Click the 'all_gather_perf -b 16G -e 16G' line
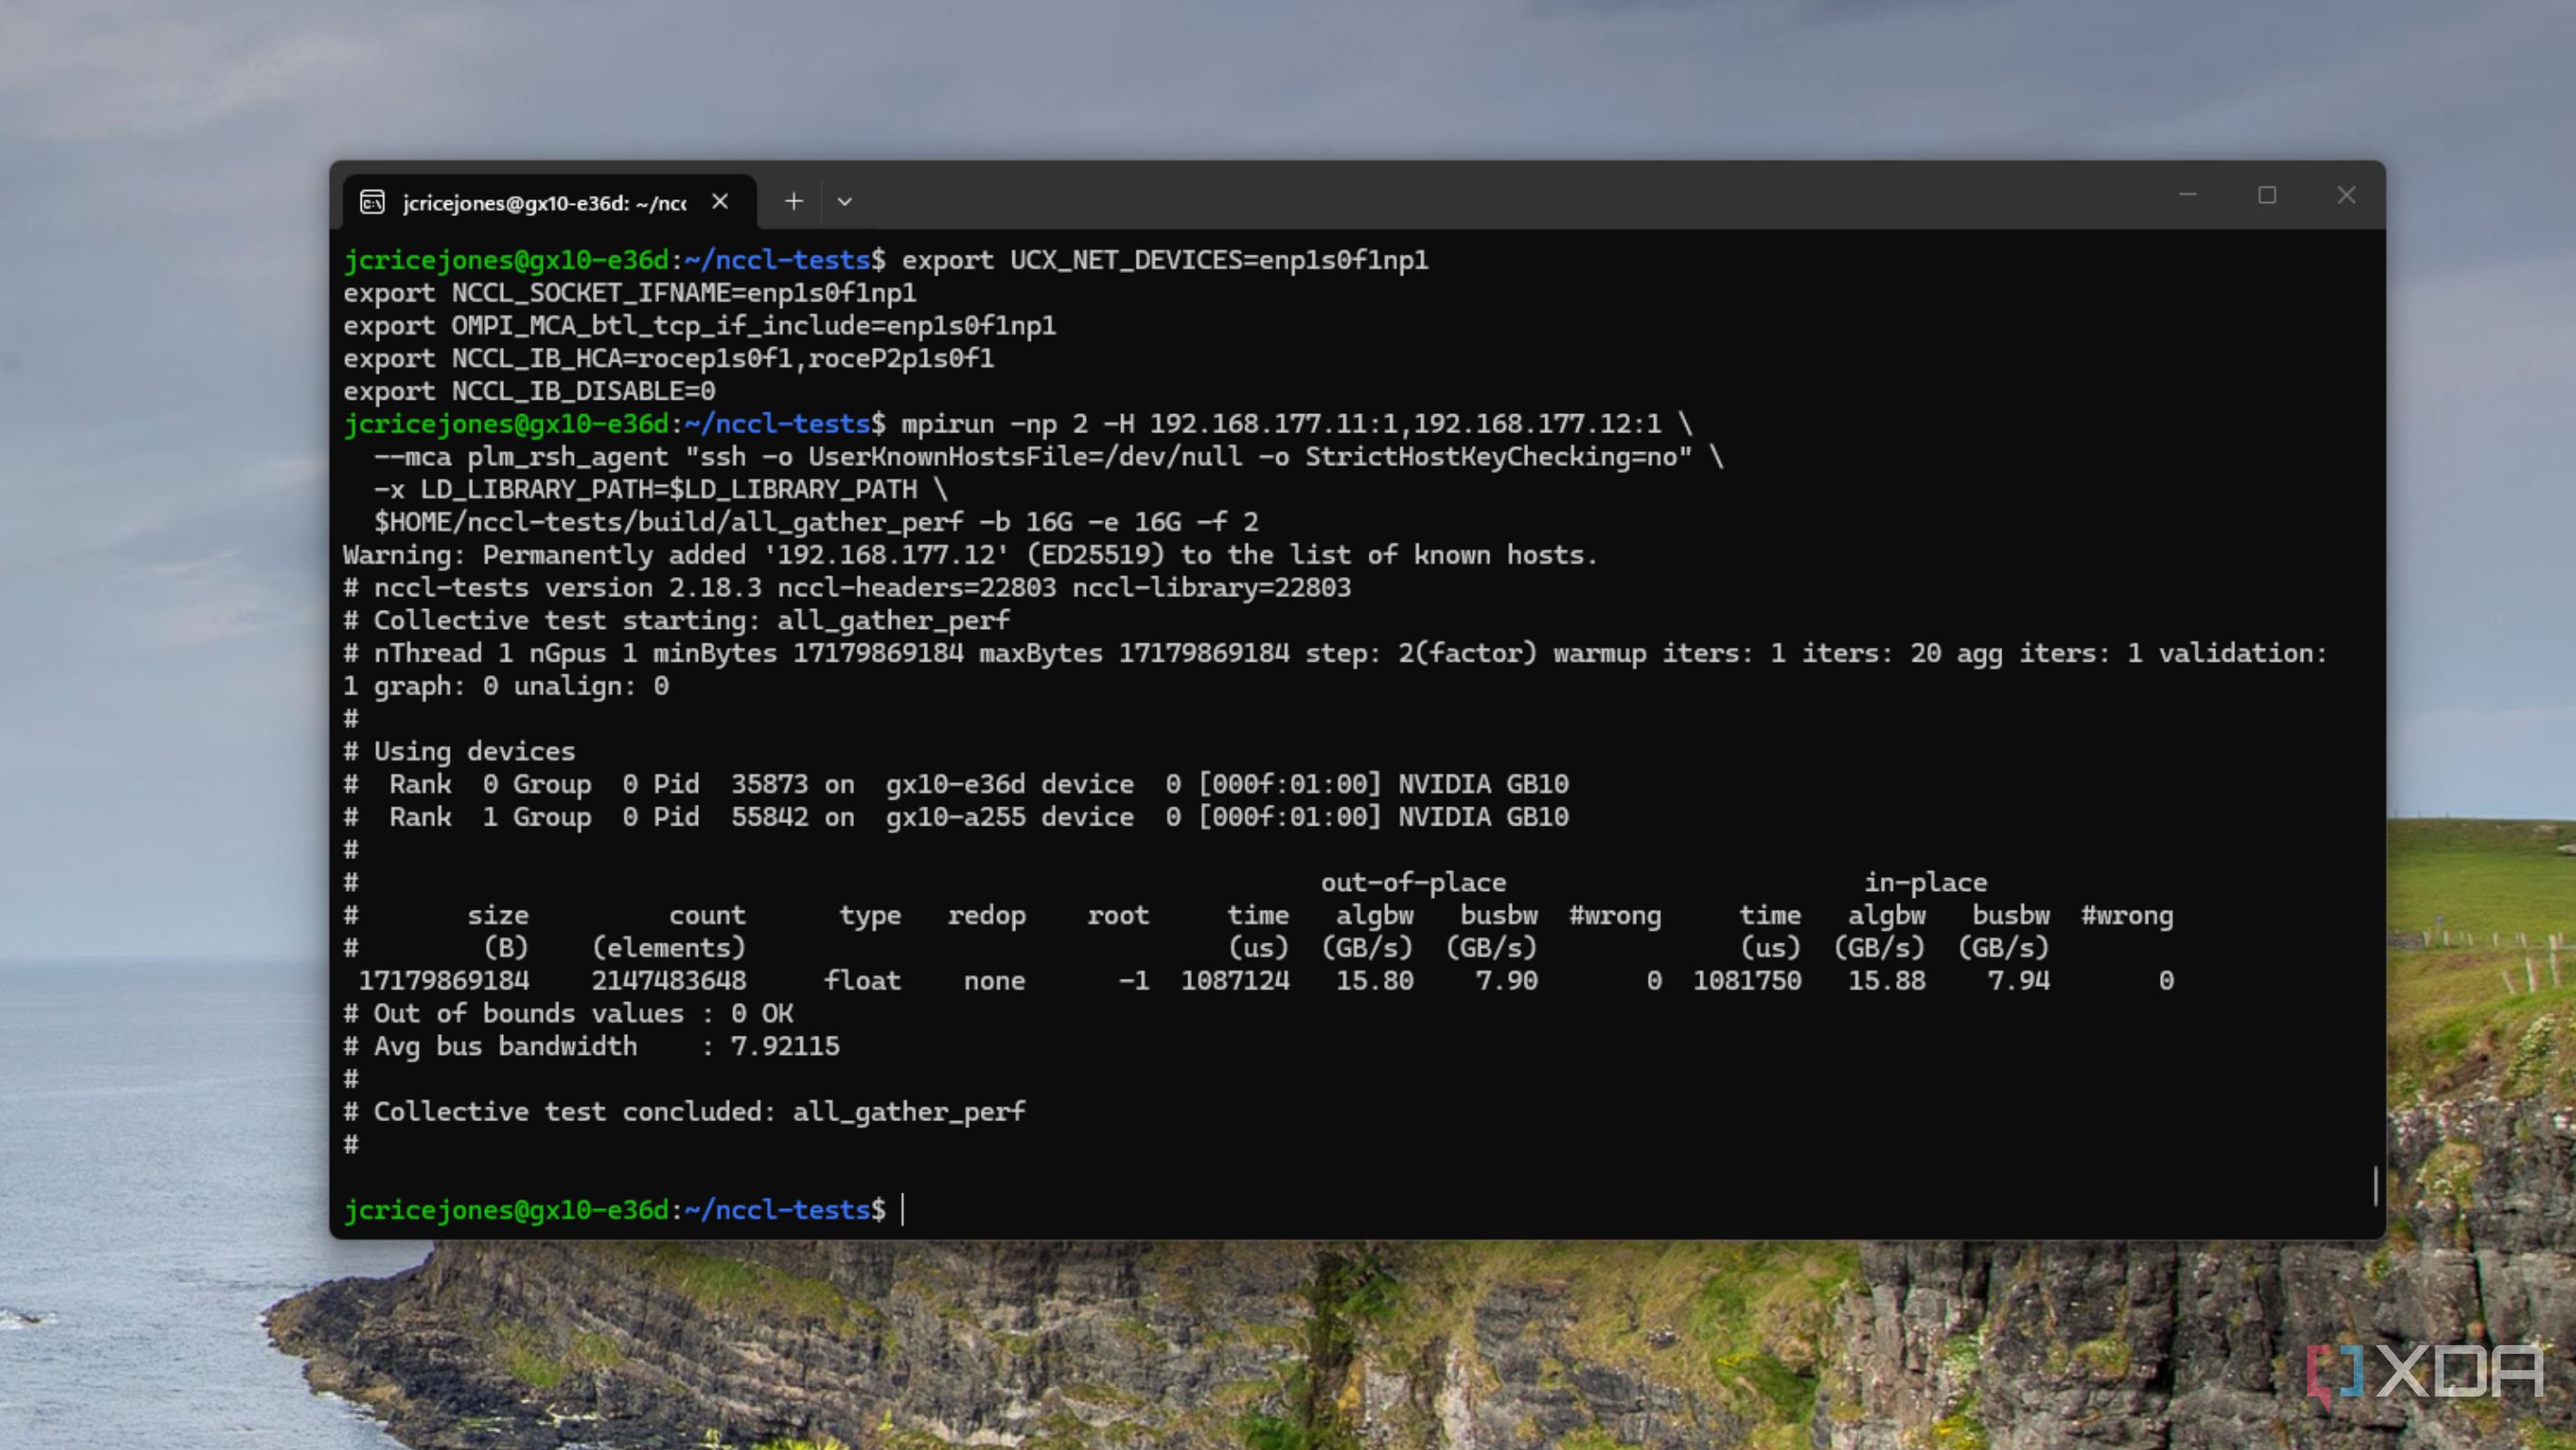The image size is (2576, 1450). (816, 522)
